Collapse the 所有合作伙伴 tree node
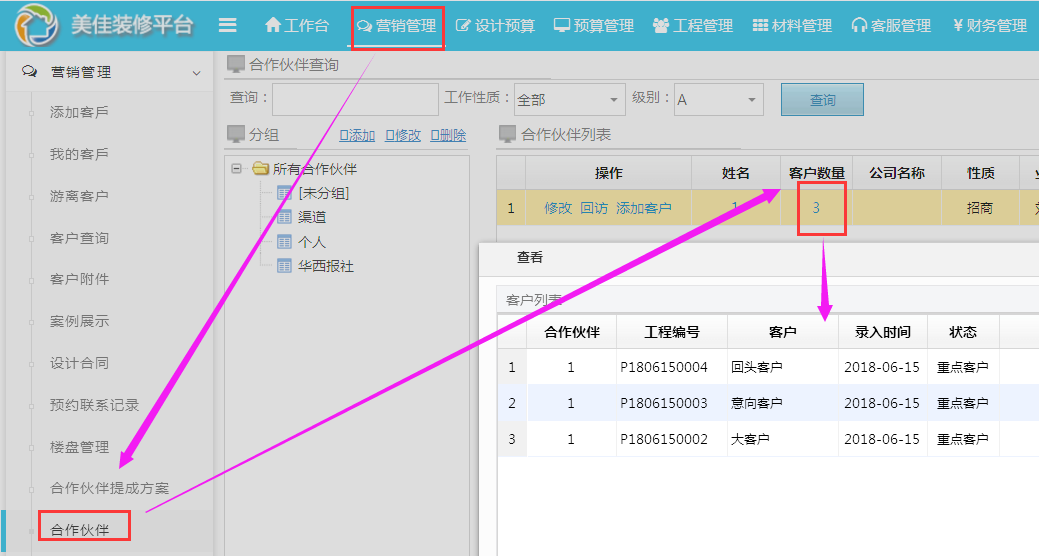Image resolution: width=1039 pixels, height=556 pixels. (x=237, y=169)
